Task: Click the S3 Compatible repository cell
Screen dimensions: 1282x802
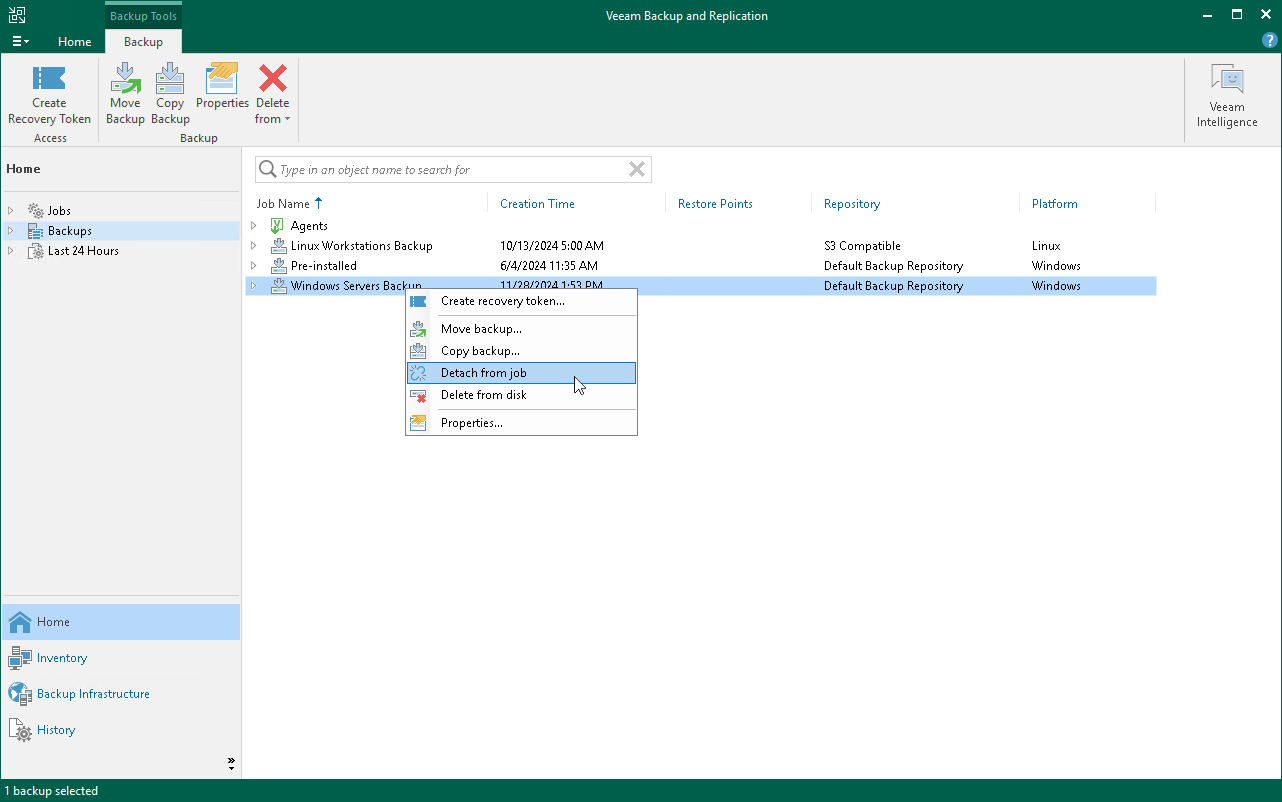Action: coord(862,246)
